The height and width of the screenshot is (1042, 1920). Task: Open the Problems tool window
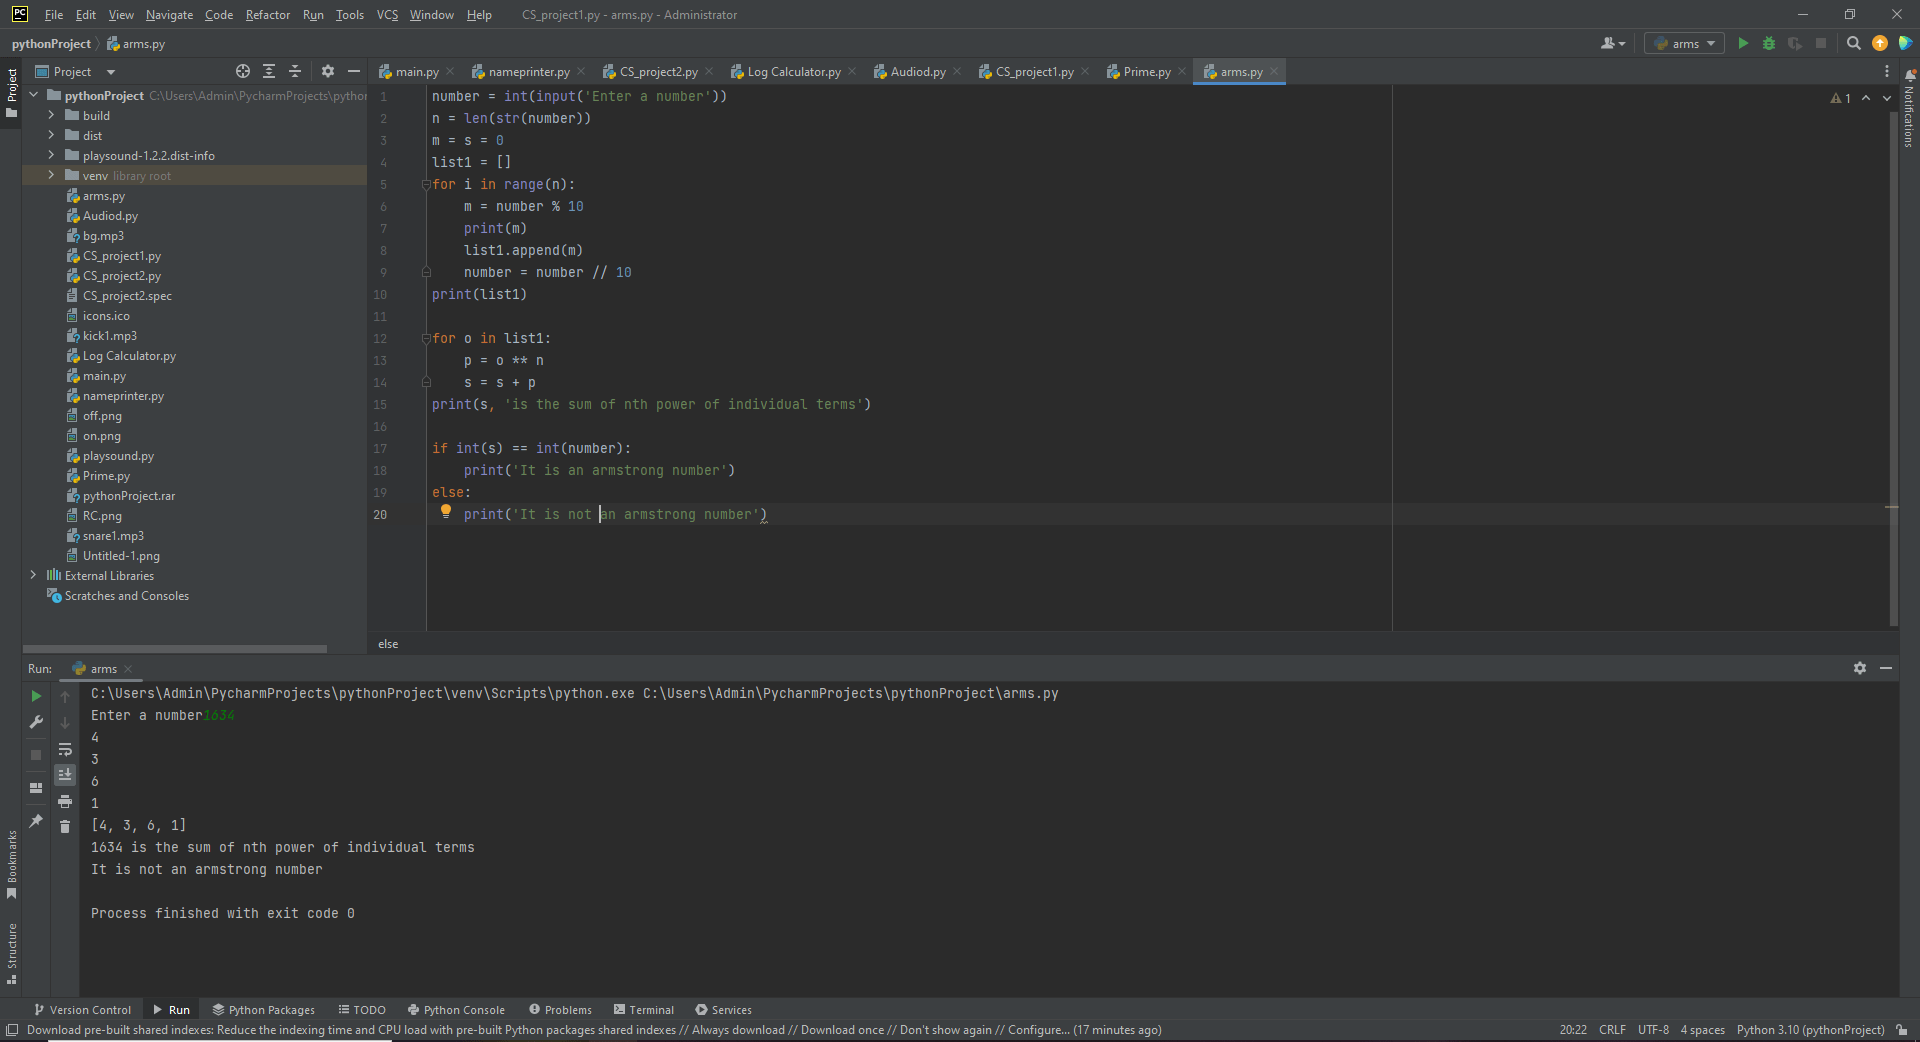tap(561, 1010)
